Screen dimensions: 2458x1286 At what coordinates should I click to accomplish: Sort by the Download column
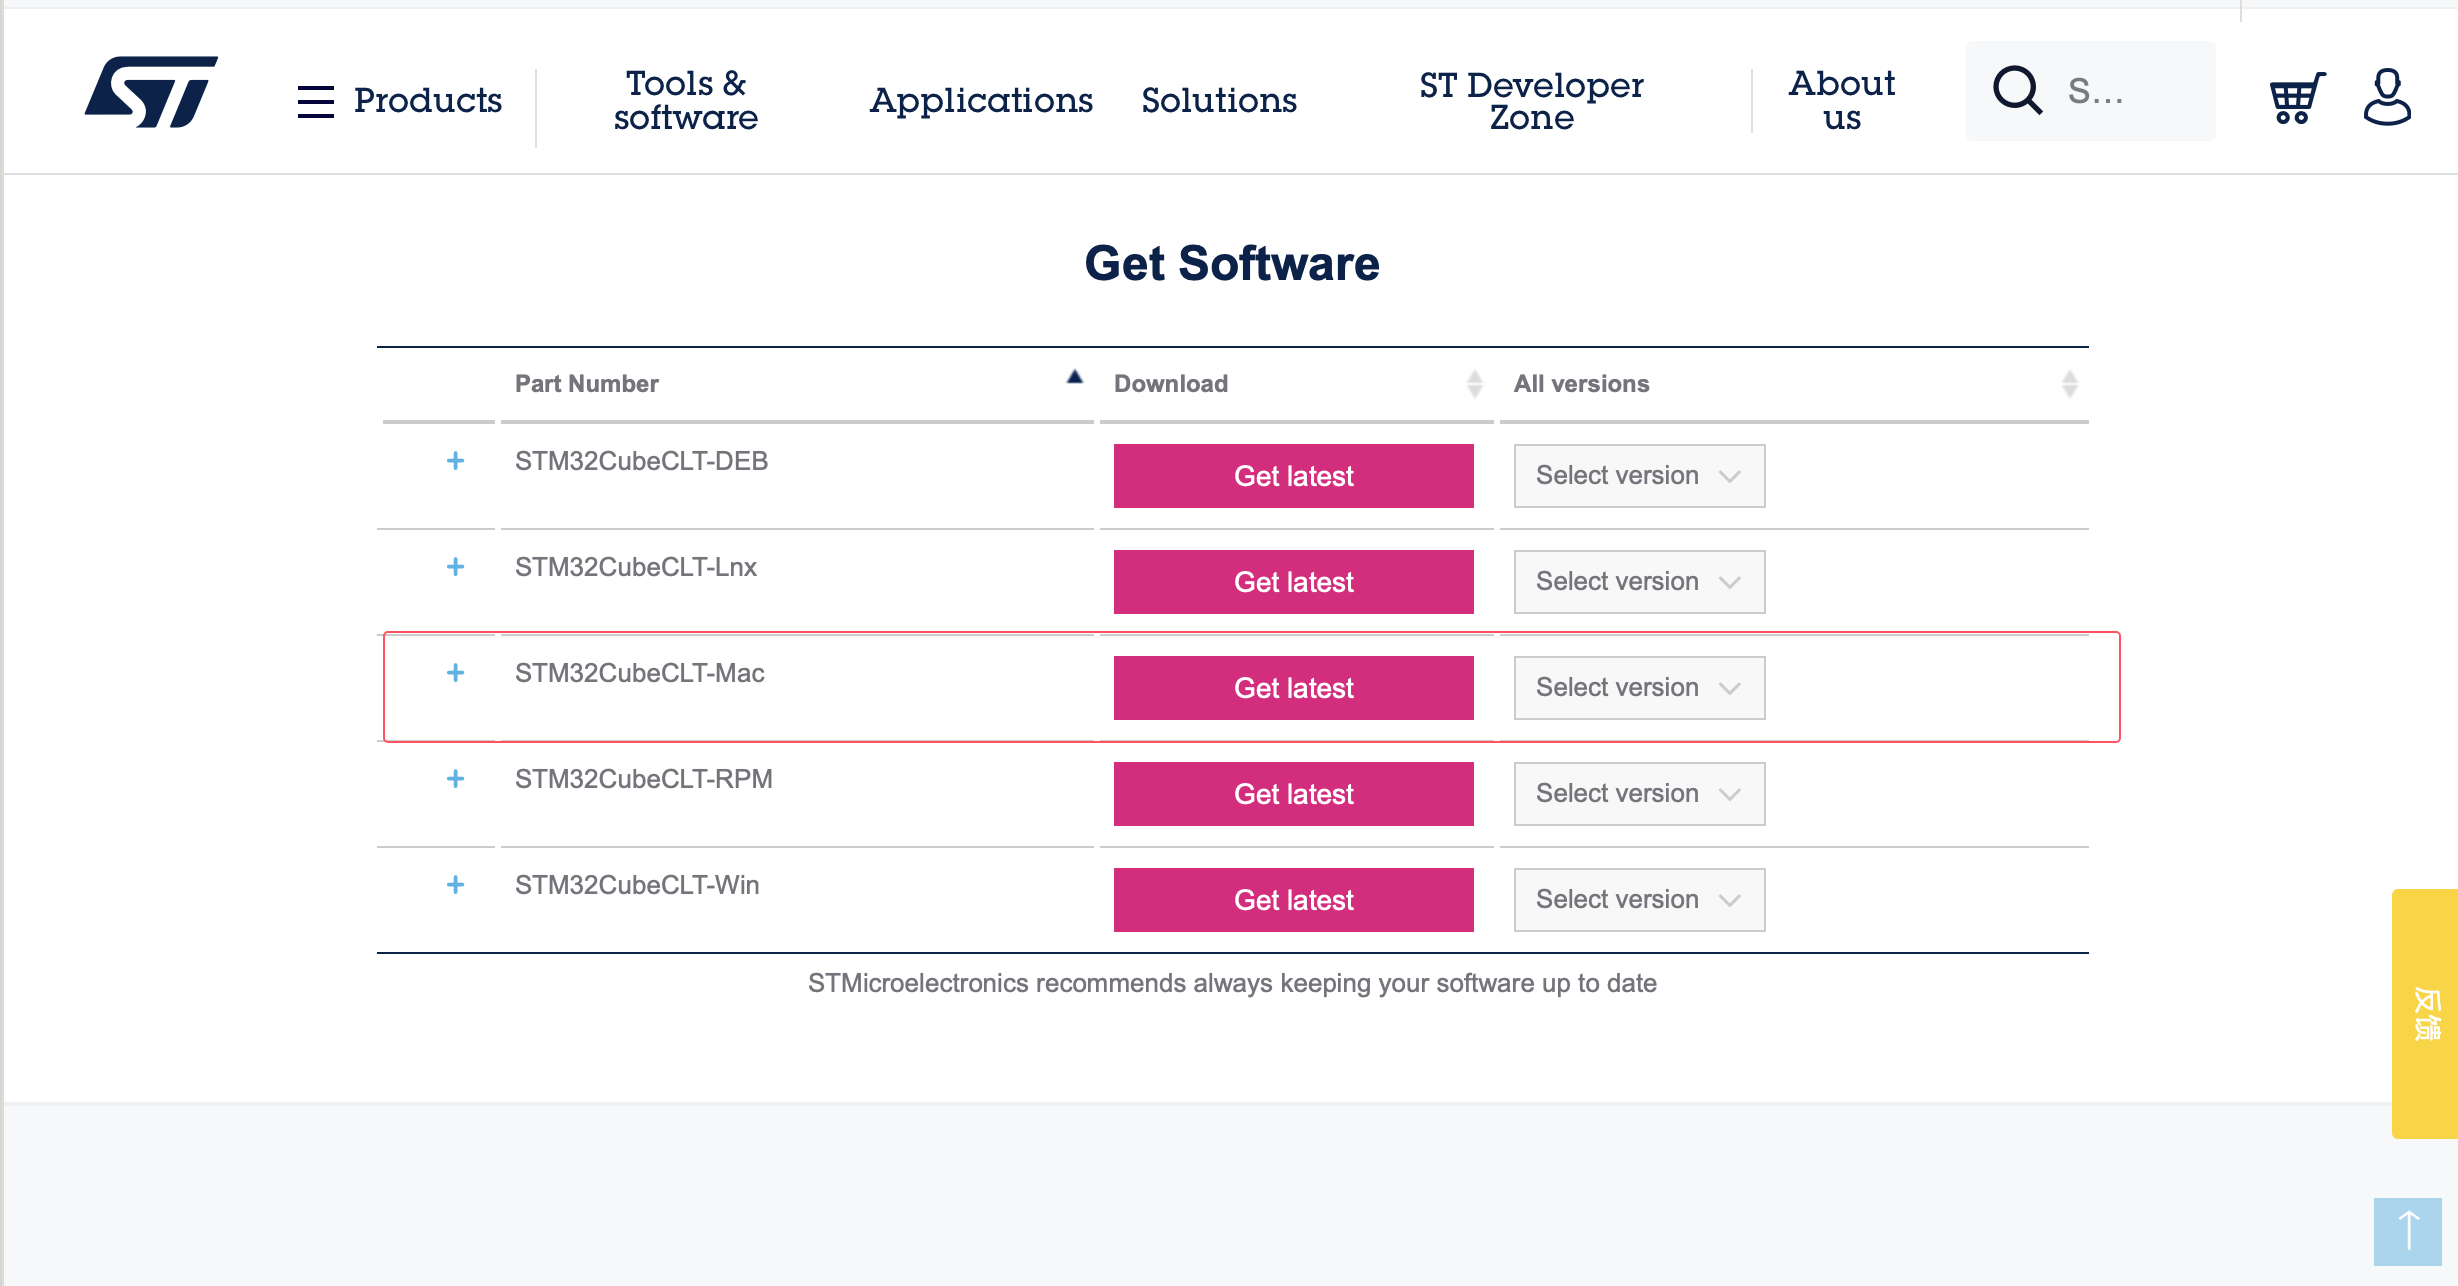[x=1297, y=384]
